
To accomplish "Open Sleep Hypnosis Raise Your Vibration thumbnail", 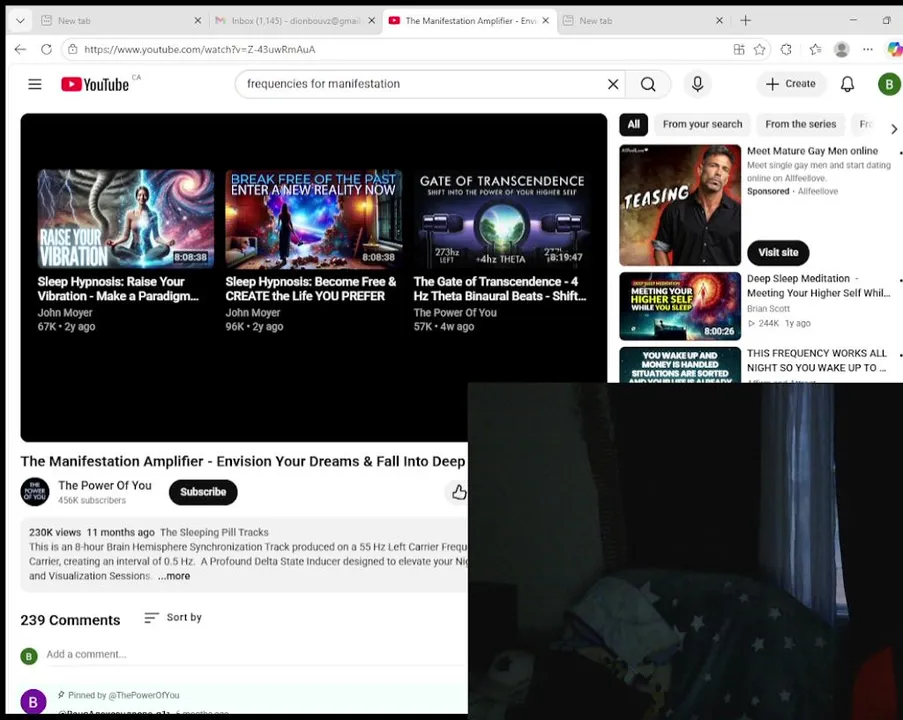I will click(x=126, y=219).
